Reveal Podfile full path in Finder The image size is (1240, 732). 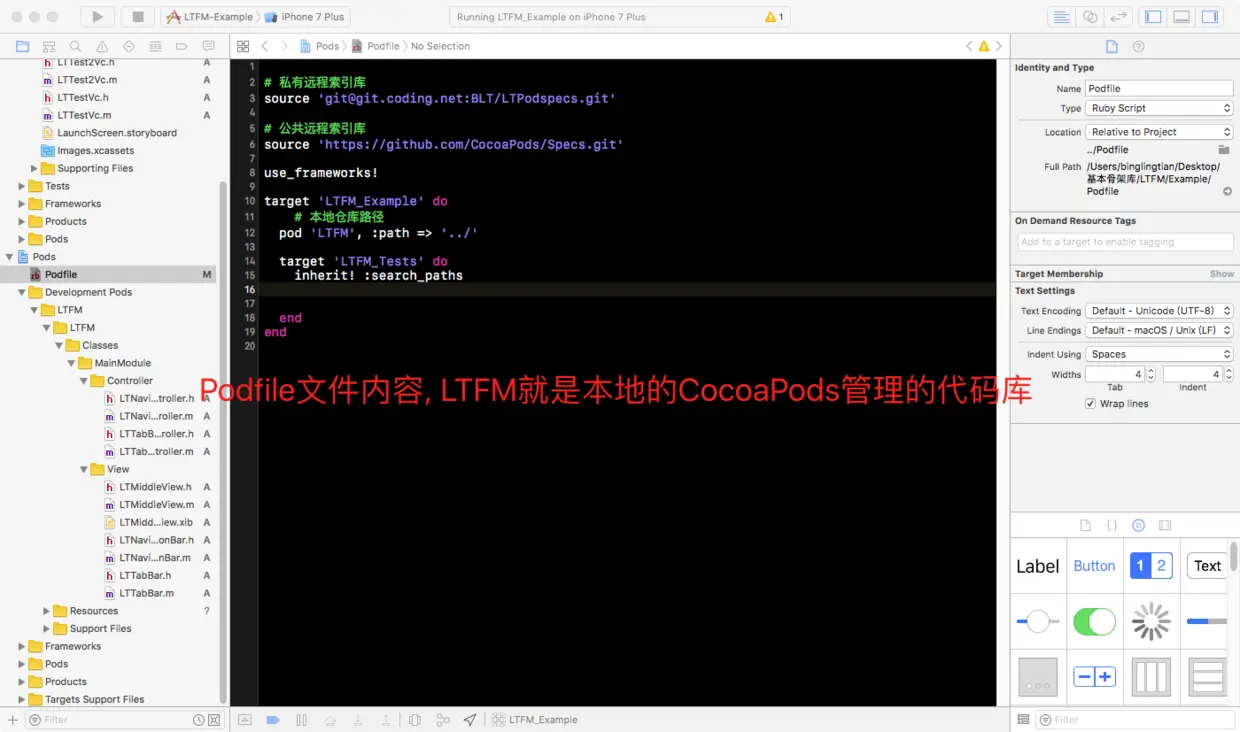coord(1227,192)
